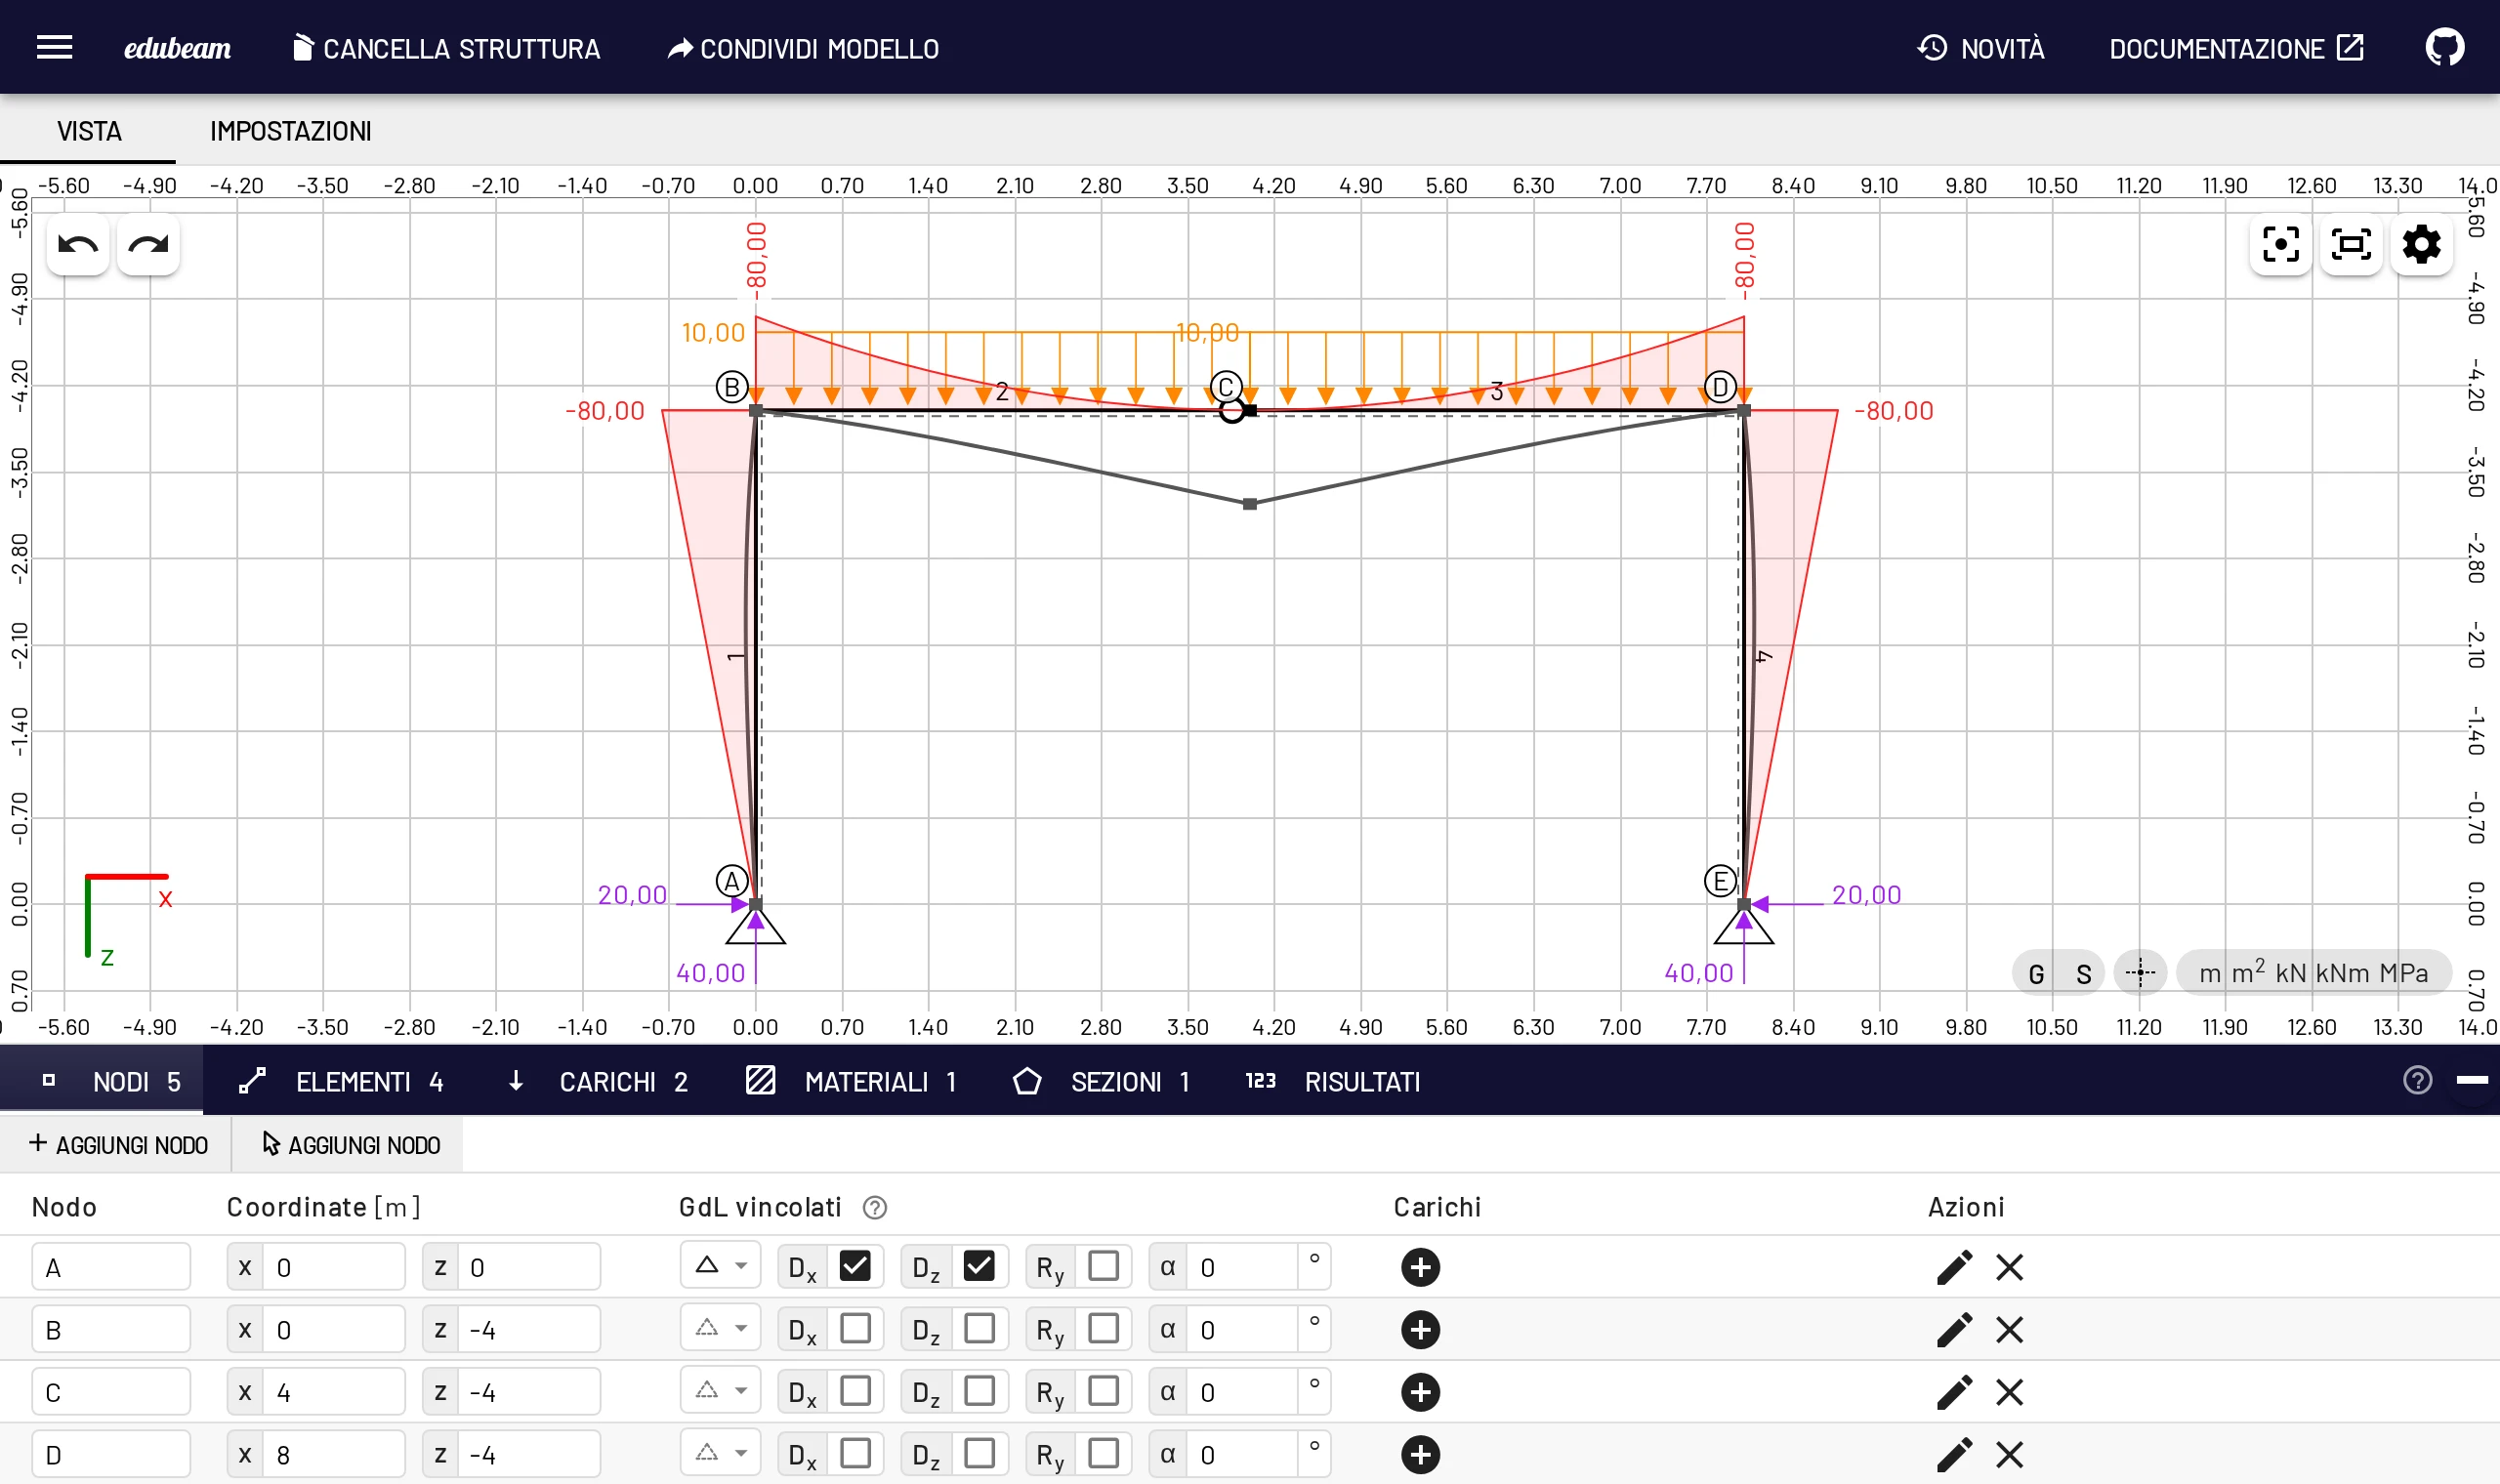Click the center view icon
This screenshot has width=2500, height=1484.
2280,244
